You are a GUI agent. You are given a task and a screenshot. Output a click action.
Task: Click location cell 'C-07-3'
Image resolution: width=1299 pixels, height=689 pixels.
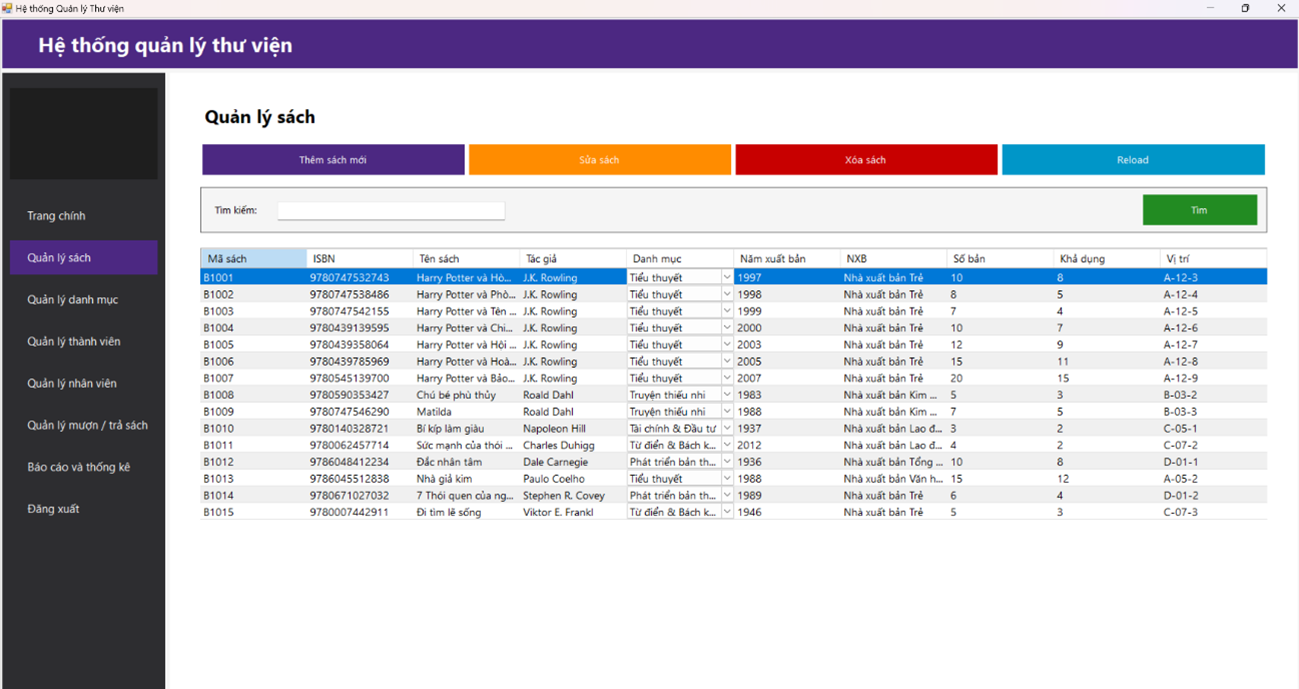coord(1214,512)
